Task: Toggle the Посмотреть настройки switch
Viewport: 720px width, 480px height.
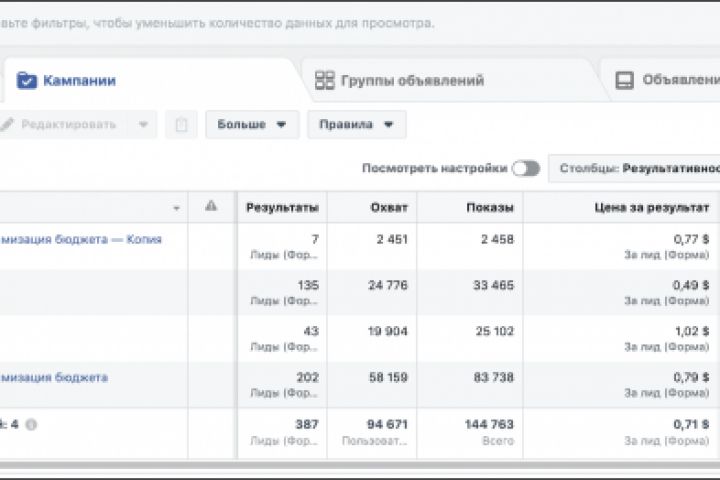Action: [x=526, y=169]
